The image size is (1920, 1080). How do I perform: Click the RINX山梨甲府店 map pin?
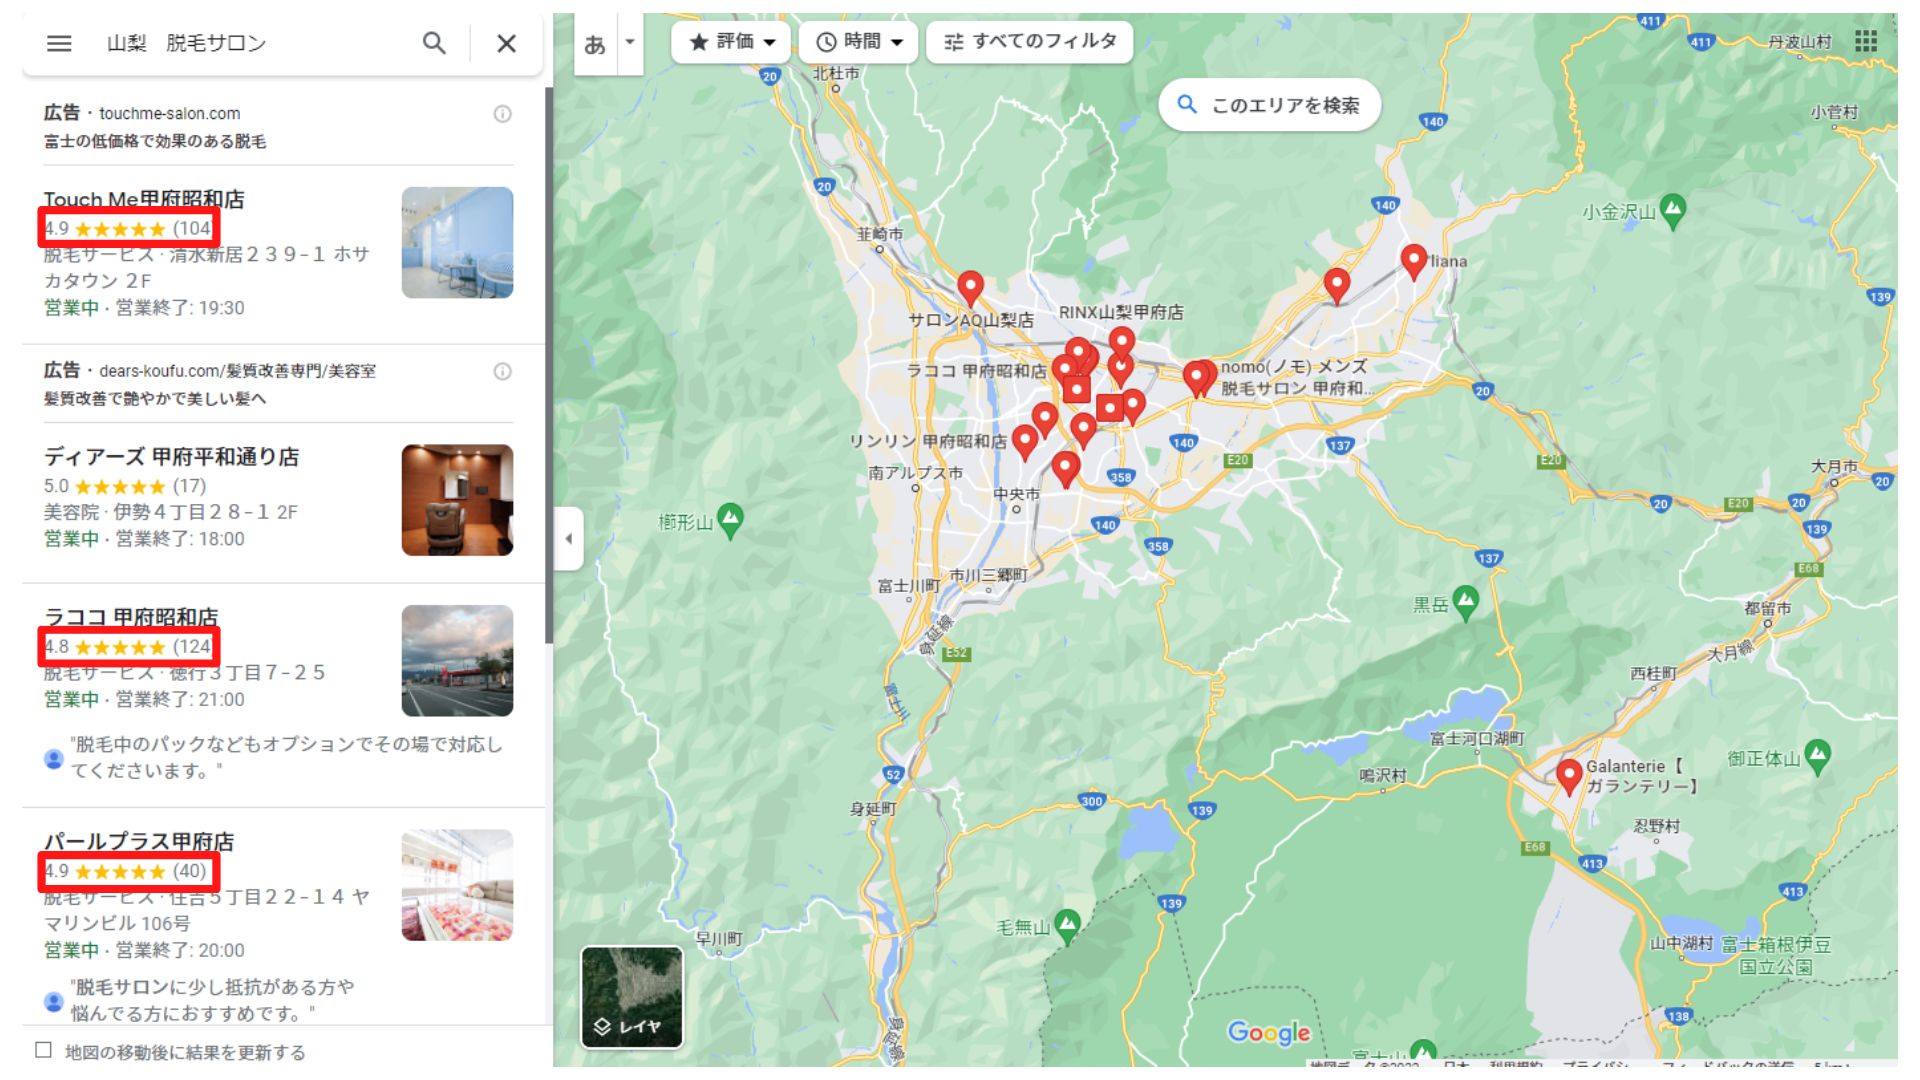1122,344
